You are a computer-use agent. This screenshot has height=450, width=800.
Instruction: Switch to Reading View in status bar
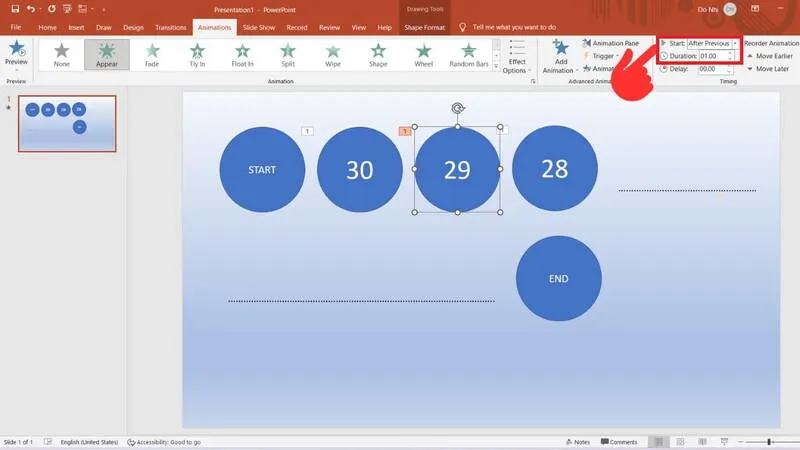click(701, 442)
